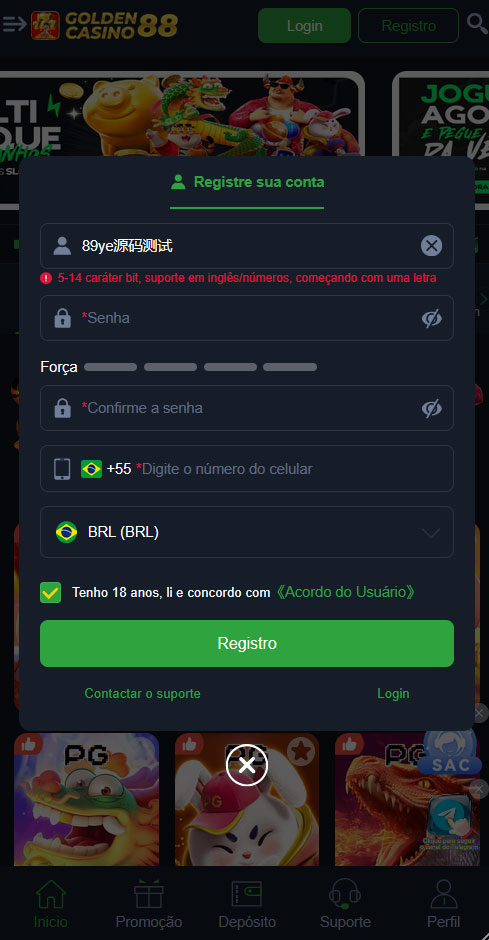Screen dimensions: 489x940
Task: Expand the BRL (BRL) currency dropdown
Action: tap(247, 532)
